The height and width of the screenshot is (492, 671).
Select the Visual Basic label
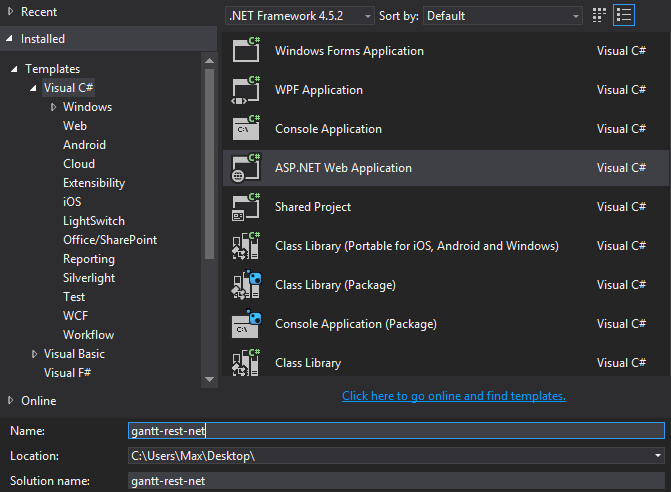coord(74,354)
